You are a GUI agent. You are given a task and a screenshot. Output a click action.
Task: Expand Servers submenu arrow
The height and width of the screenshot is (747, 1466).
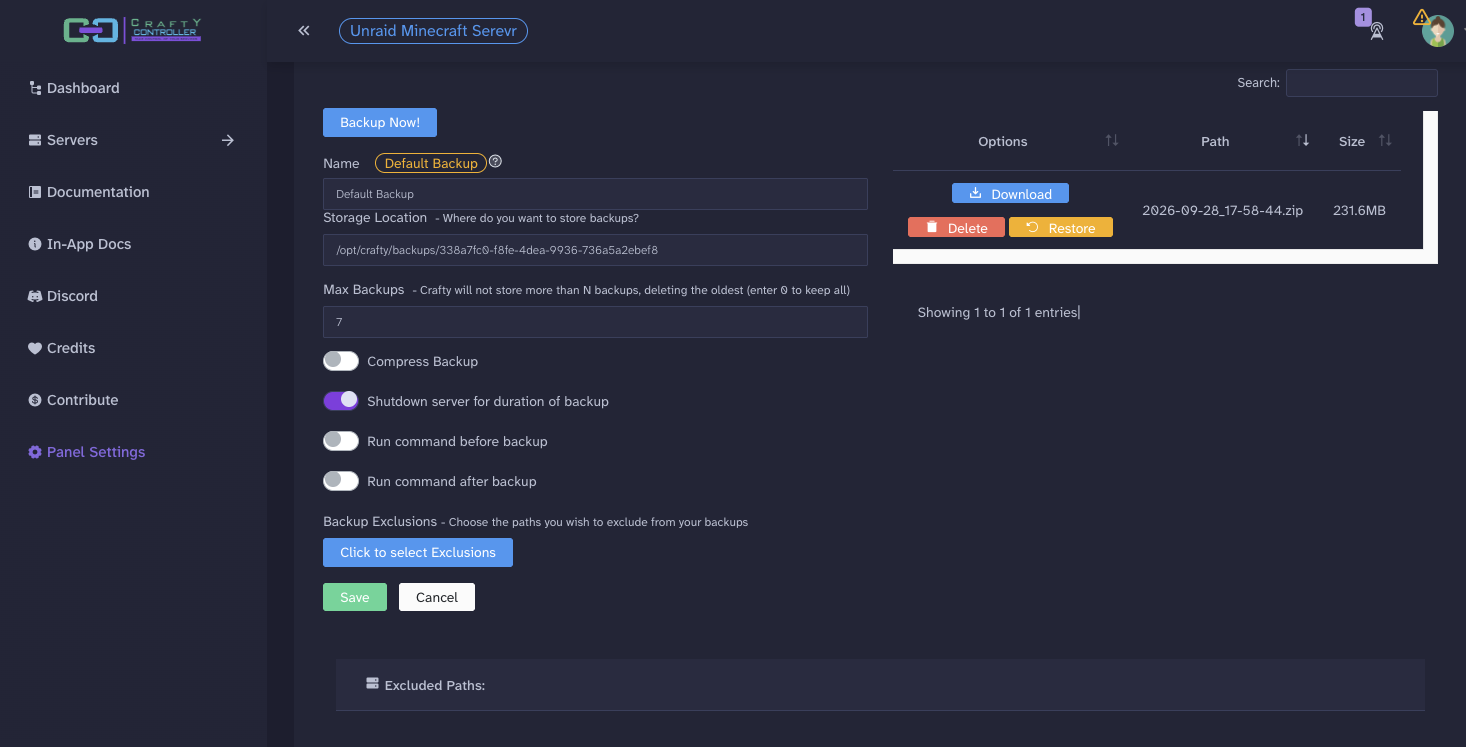pyautogui.click(x=228, y=140)
